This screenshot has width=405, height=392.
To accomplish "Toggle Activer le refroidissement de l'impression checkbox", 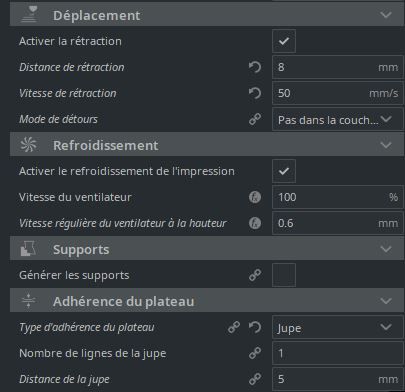I will pos(284,171).
